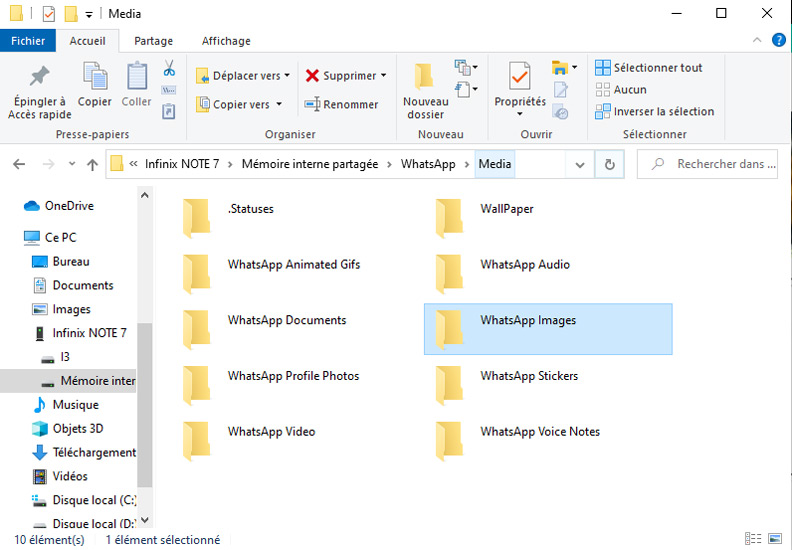This screenshot has height=550, width=792.
Task: Click the Épingler à Accès rapide pin icon
Action: click(x=39, y=78)
